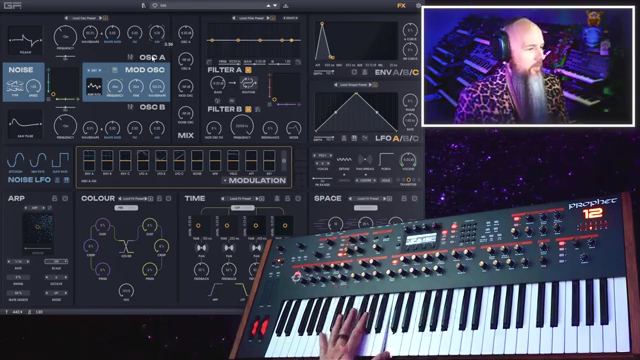Viewport: 640px width, 360px height.
Task: Go to the next oscillator preset
Action: pos(100,18)
